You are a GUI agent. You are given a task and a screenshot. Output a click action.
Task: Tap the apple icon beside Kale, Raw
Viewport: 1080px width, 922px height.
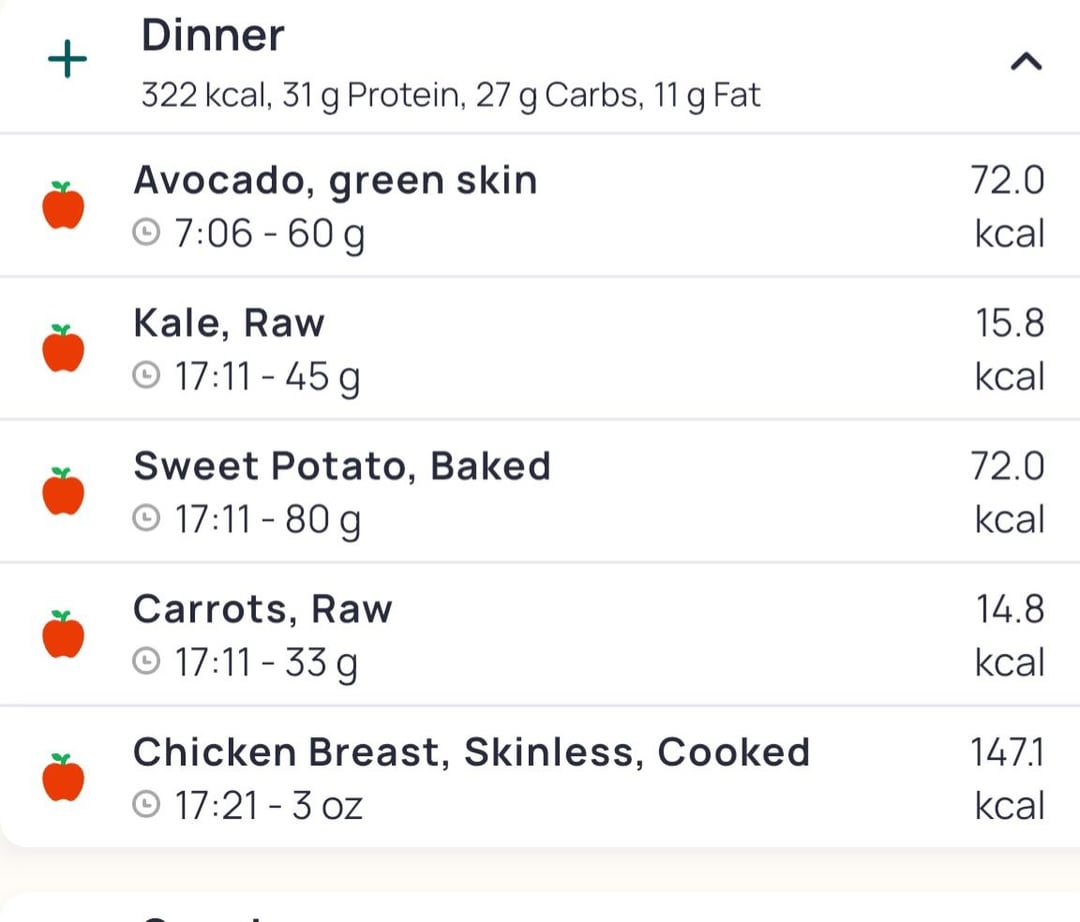pos(63,348)
